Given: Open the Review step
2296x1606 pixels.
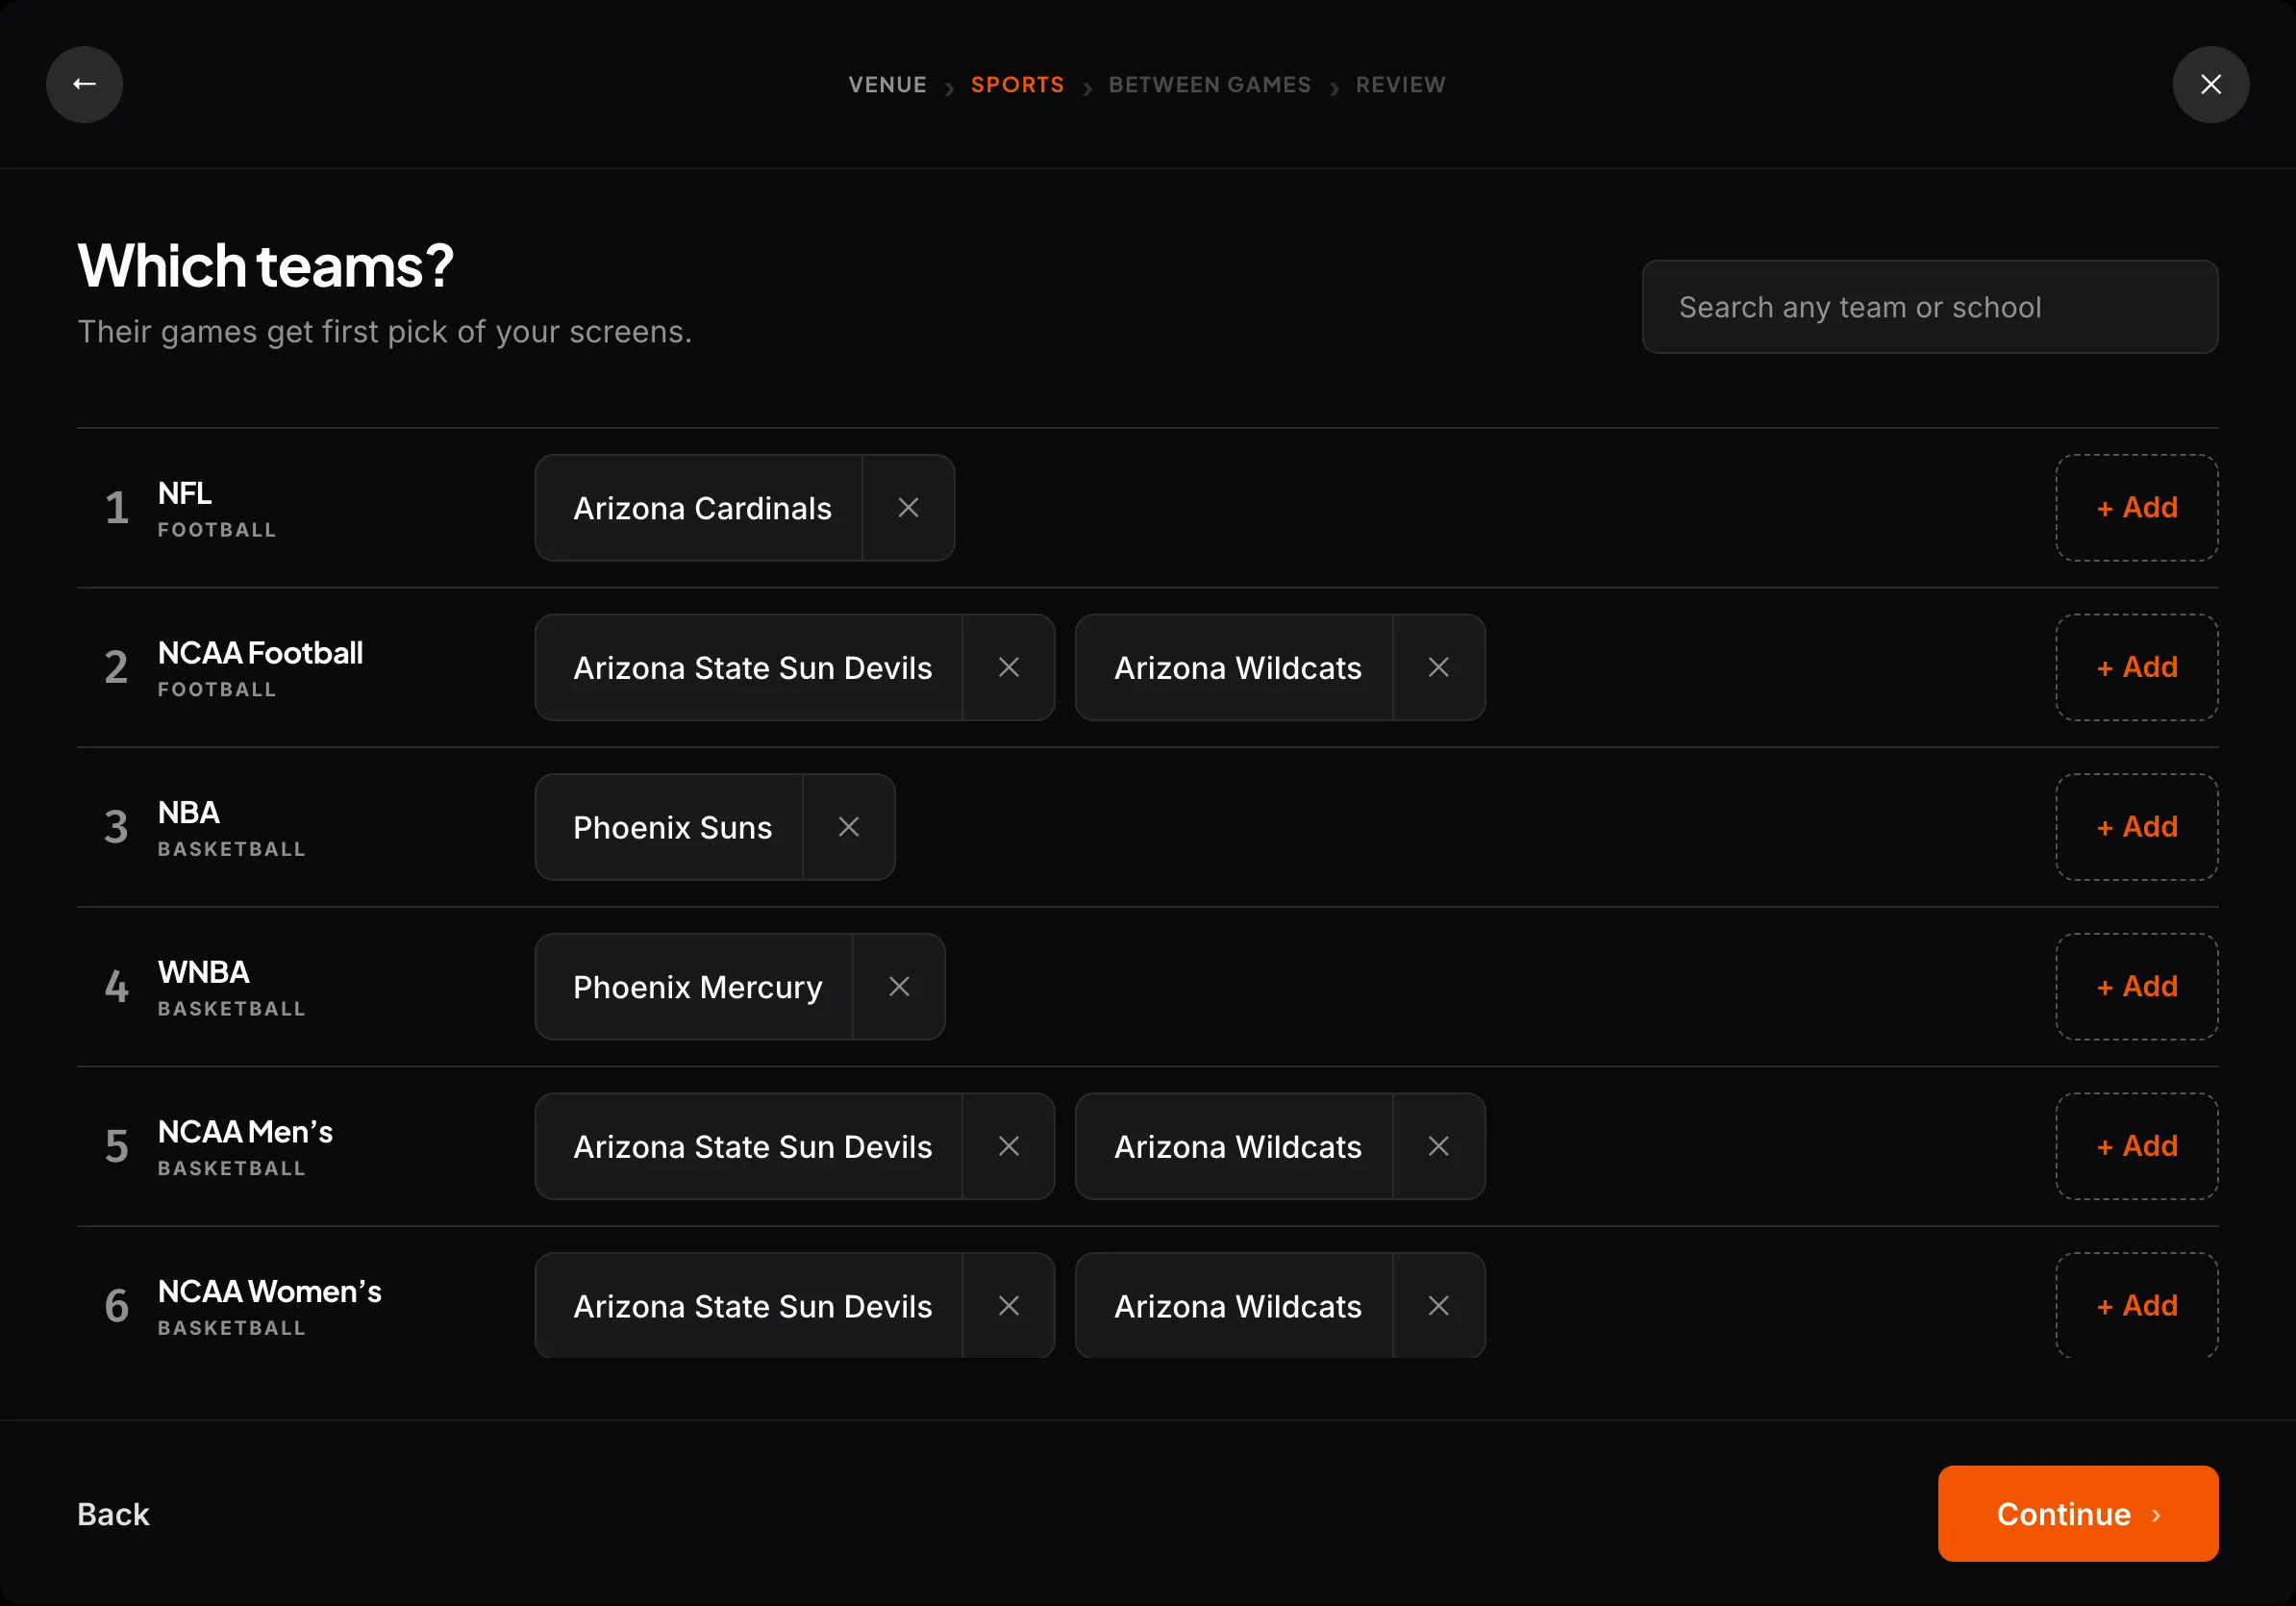Looking at the screenshot, I should [x=1400, y=85].
